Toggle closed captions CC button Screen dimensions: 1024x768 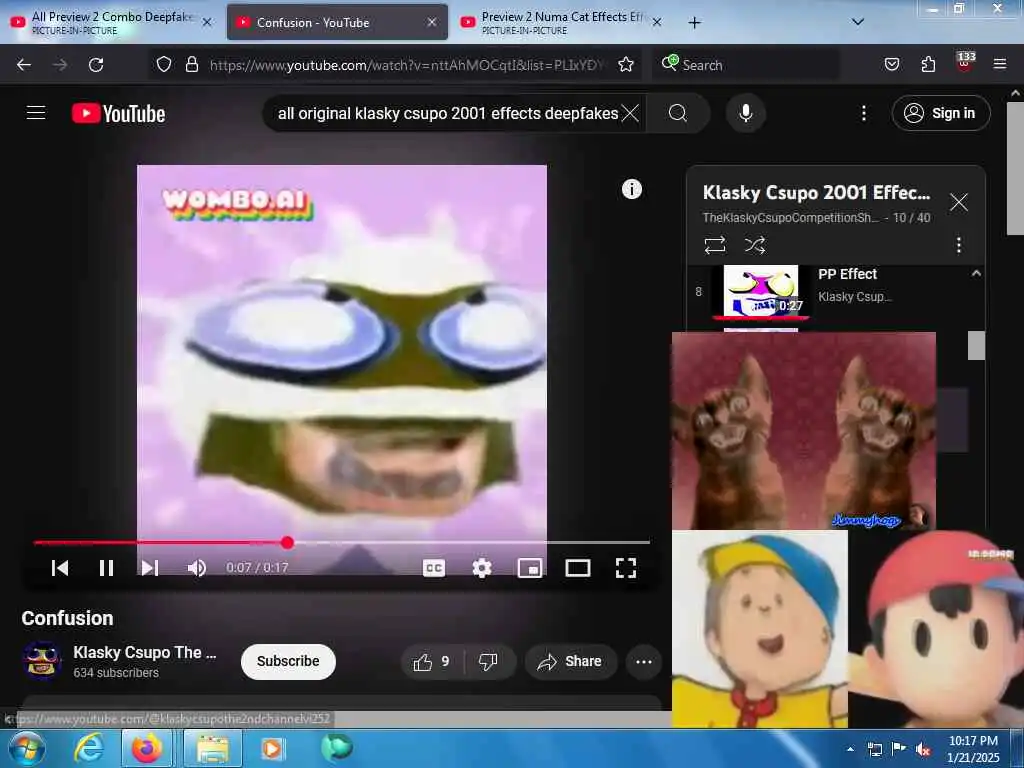tap(434, 568)
